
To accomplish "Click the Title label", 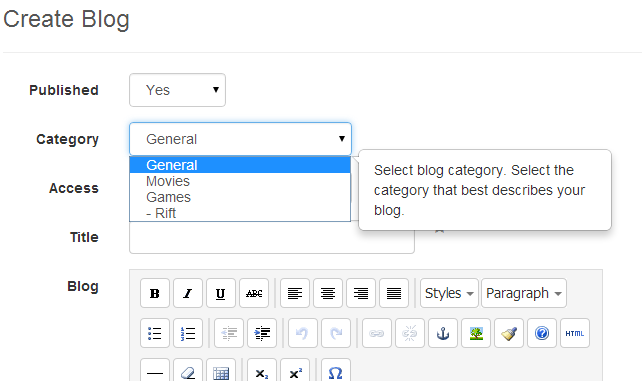I will pos(84,237).
